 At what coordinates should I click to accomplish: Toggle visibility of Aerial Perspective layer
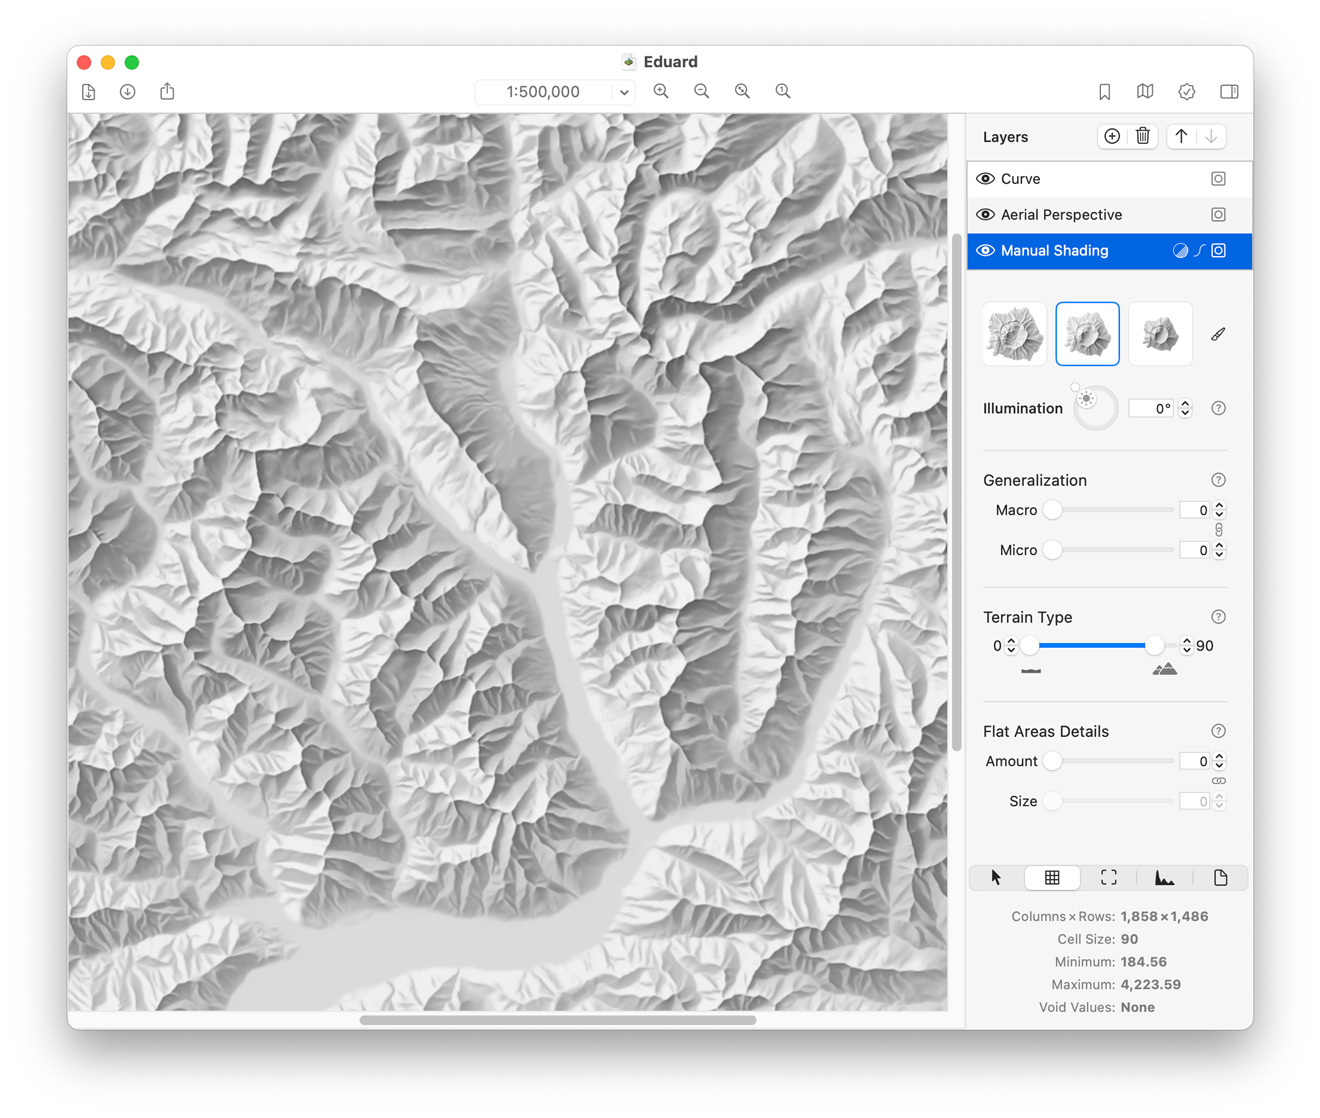[985, 215]
